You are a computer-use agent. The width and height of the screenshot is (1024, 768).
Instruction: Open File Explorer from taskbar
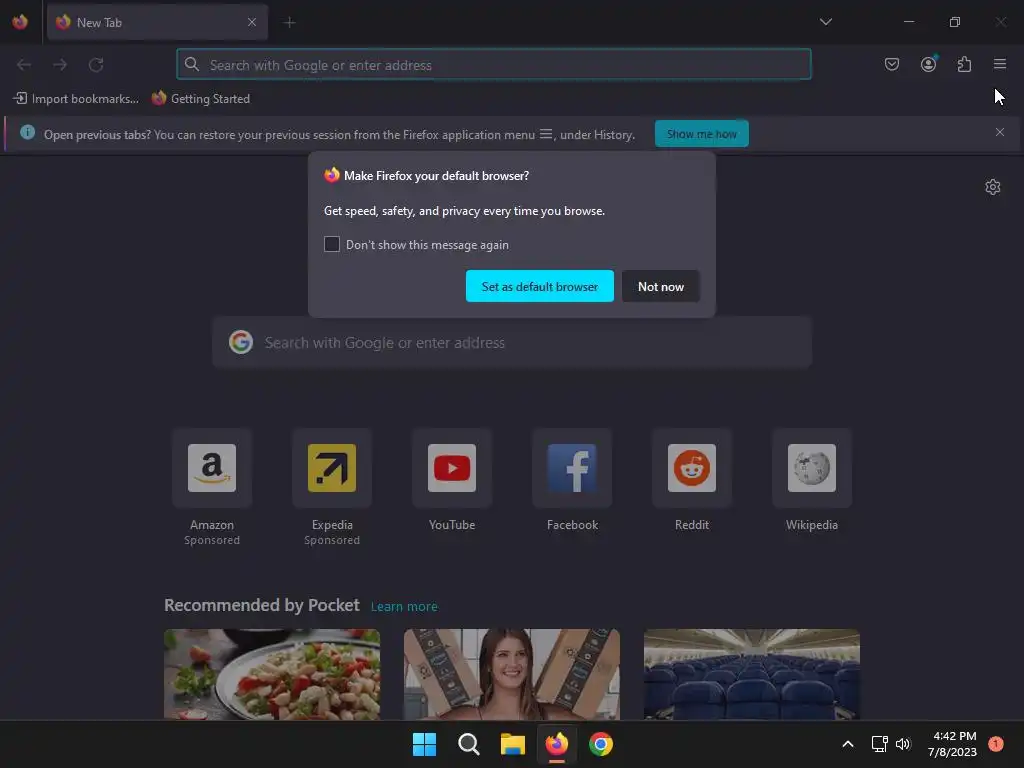pyautogui.click(x=513, y=744)
